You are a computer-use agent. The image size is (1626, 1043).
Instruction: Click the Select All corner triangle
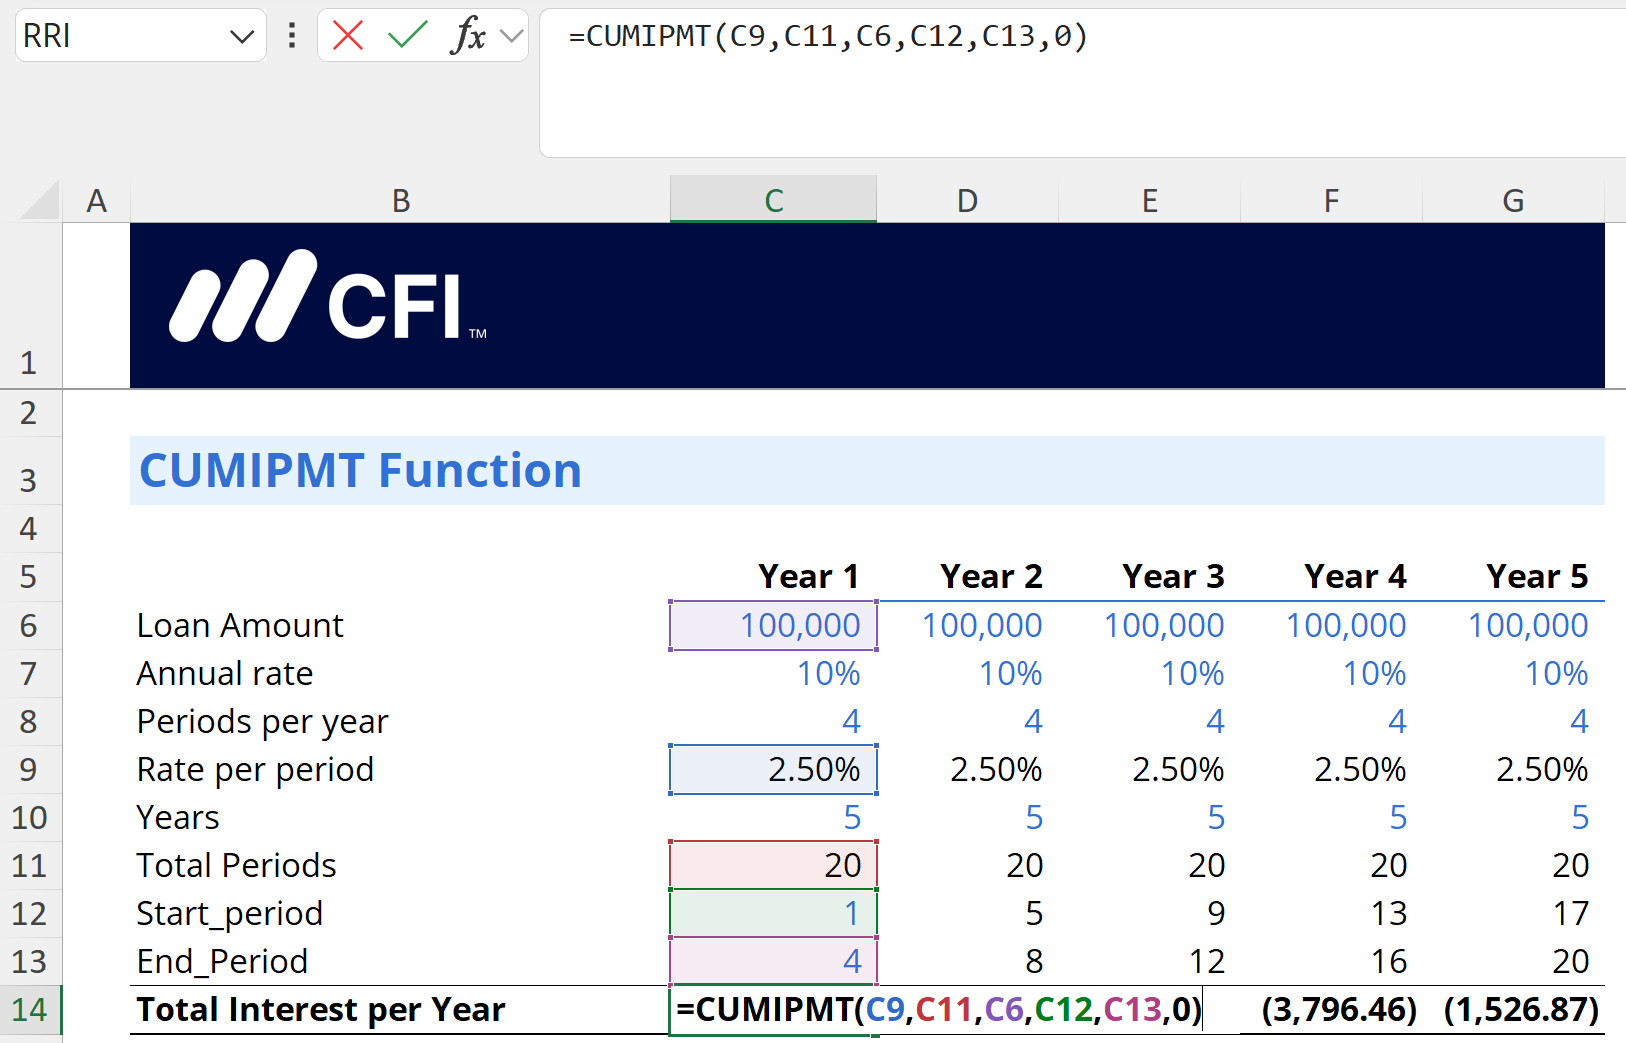pos(40,200)
